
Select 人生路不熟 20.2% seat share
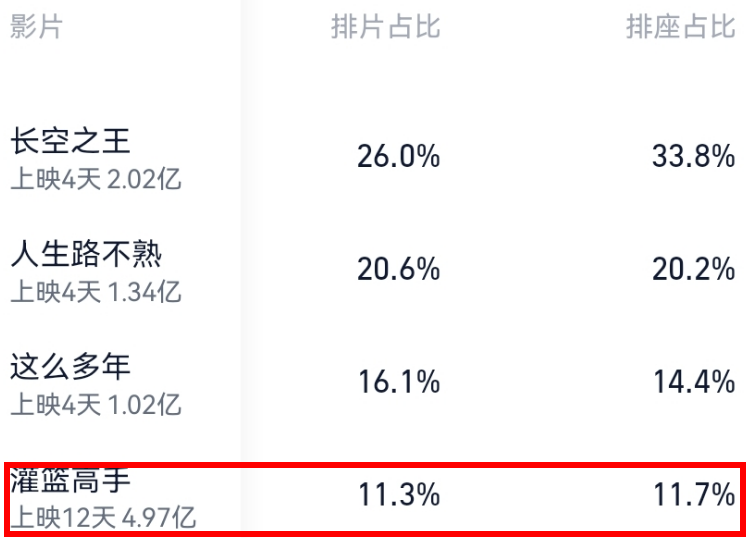pos(694,269)
